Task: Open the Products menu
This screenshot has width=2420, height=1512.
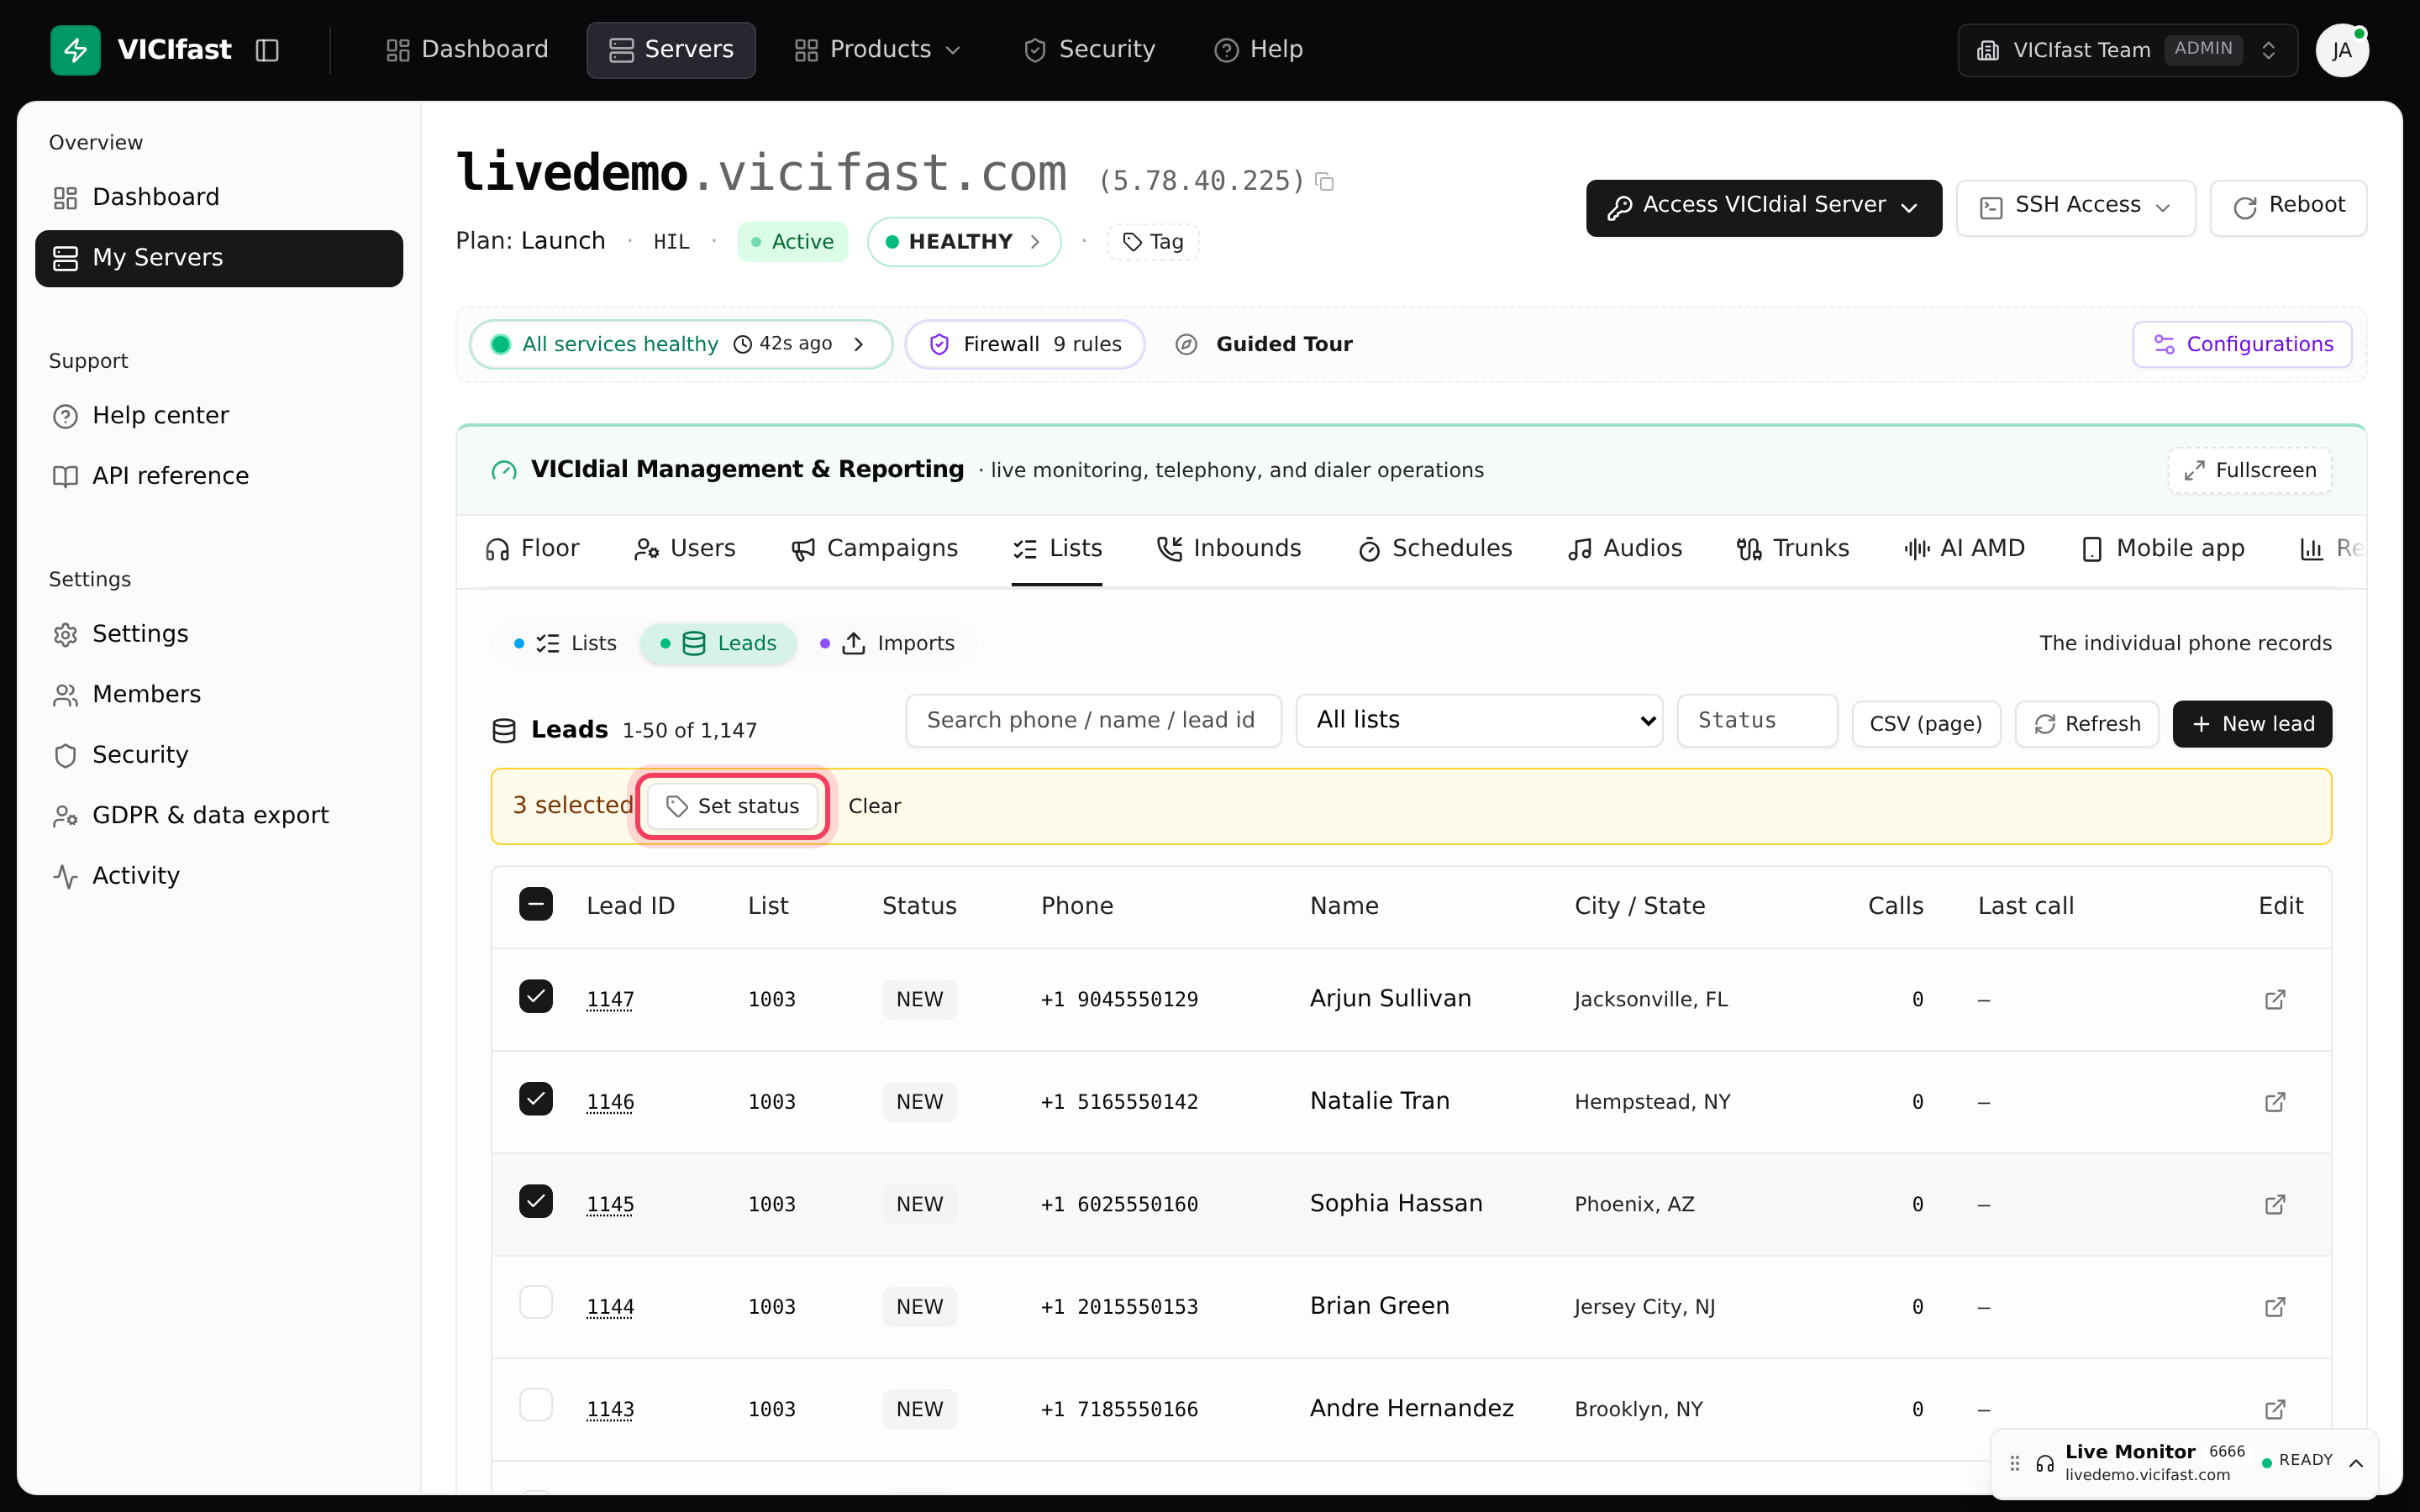Action: [877, 50]
